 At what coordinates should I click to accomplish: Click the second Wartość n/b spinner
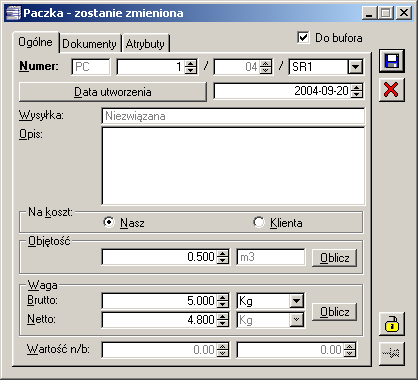click(350, 350)
